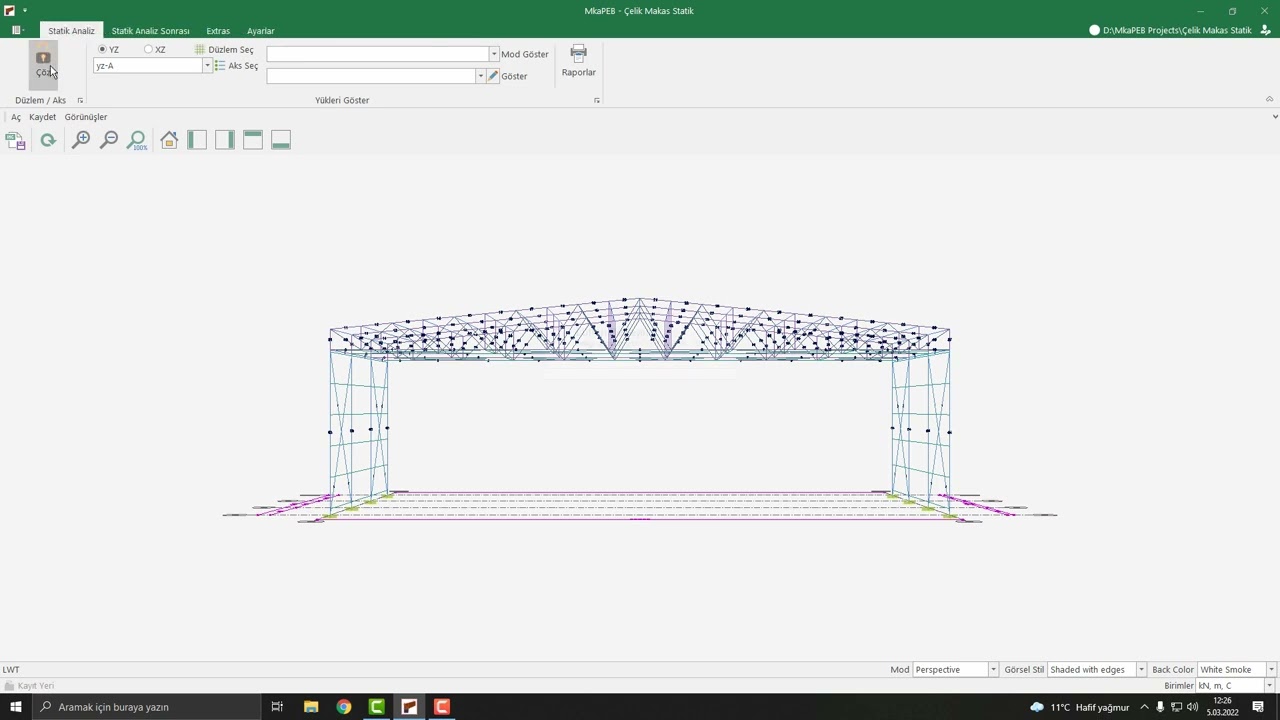Open the Back Color White Smoke dropdown
The height and width of the screenshot is (720, 1280).
[x=1271, y=670]
